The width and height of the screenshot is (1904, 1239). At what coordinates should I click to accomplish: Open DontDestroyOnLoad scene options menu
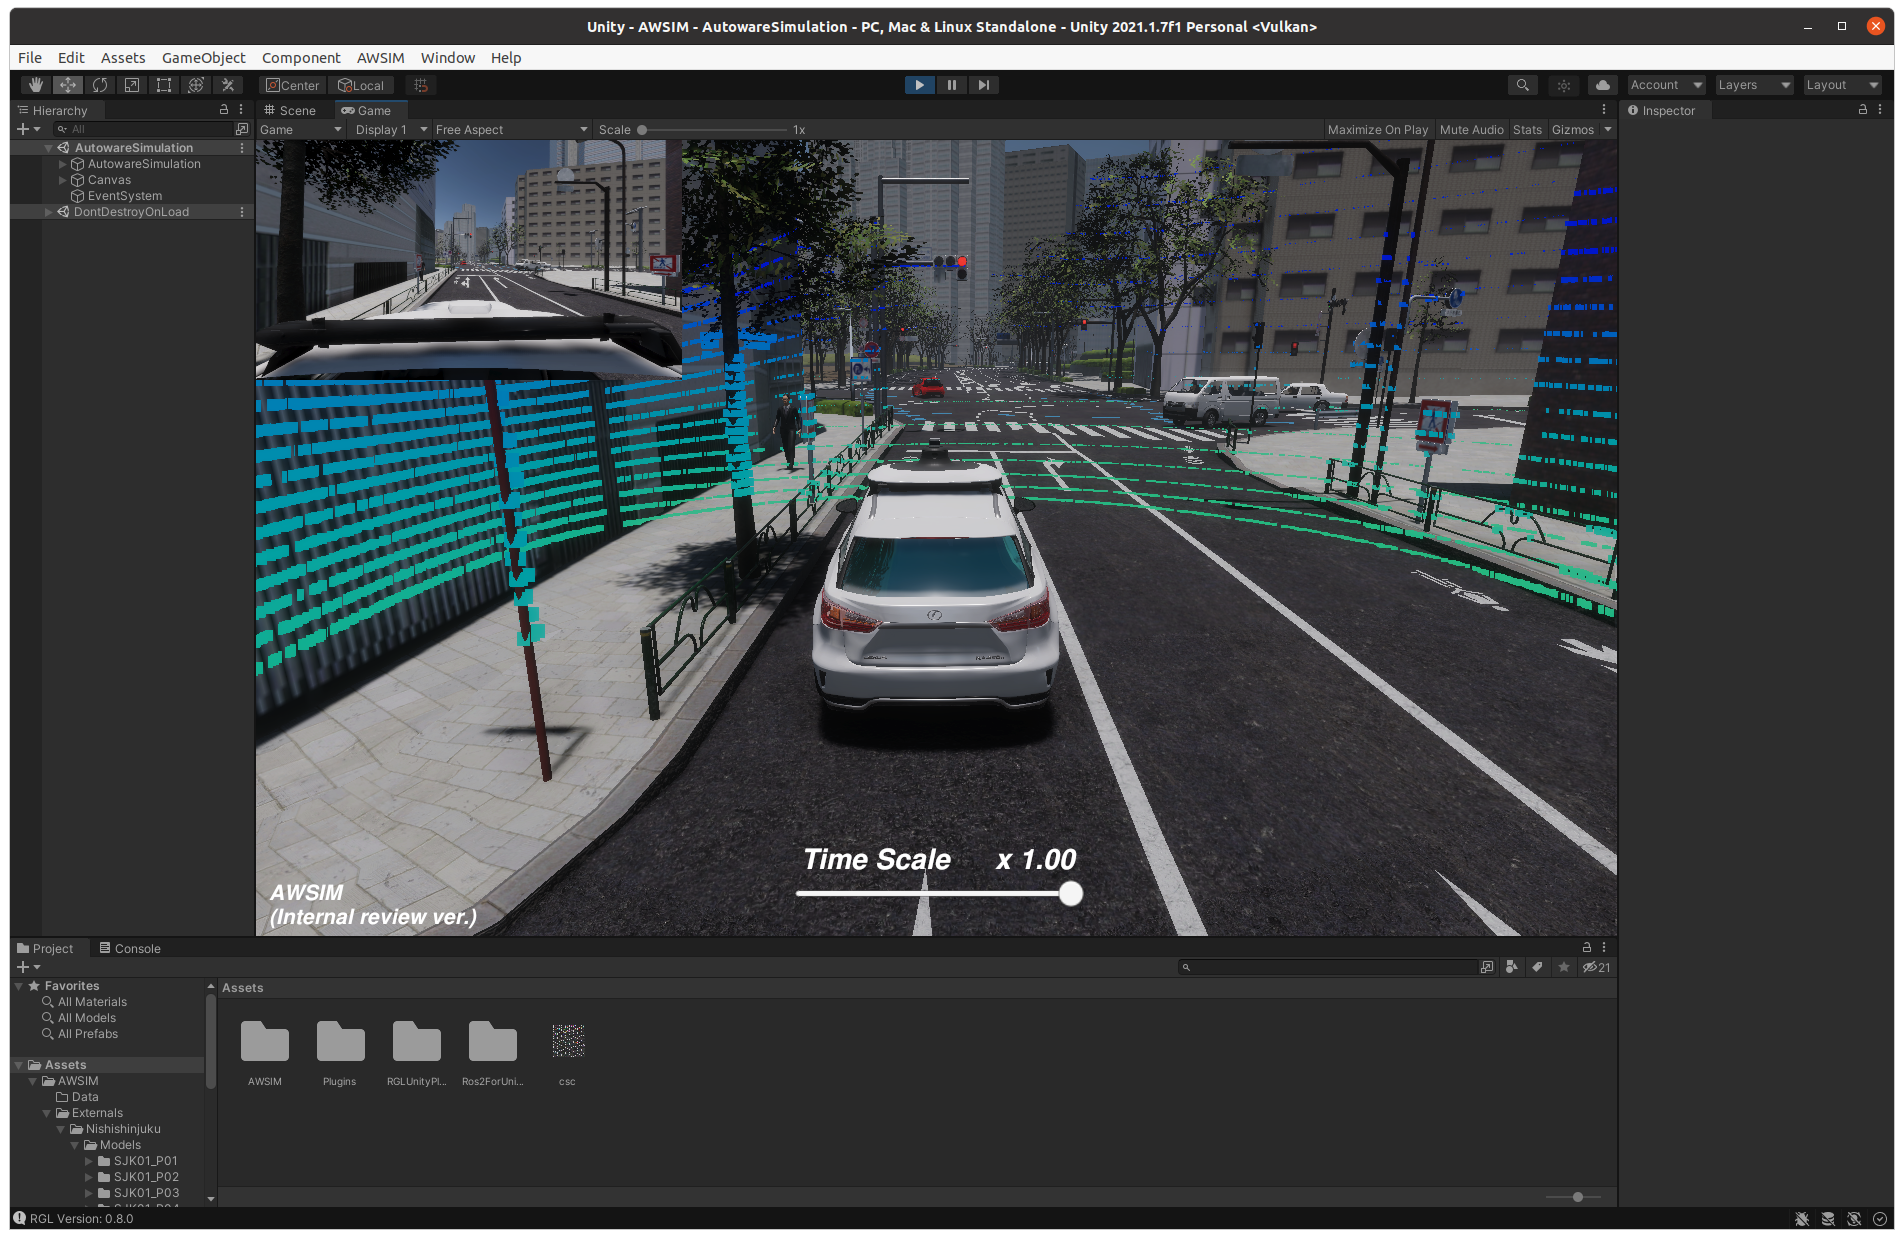click(x=242, y=211)
